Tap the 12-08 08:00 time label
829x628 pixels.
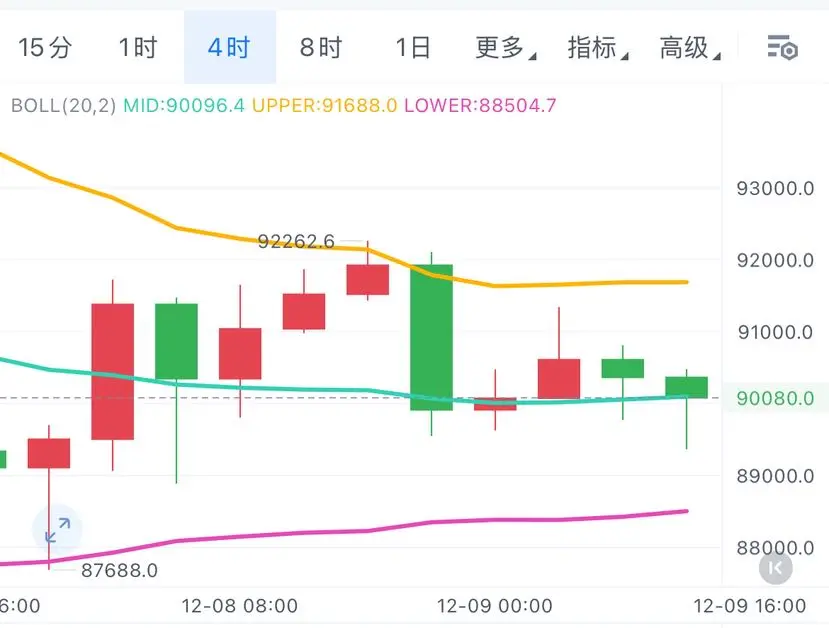[240, 606]
